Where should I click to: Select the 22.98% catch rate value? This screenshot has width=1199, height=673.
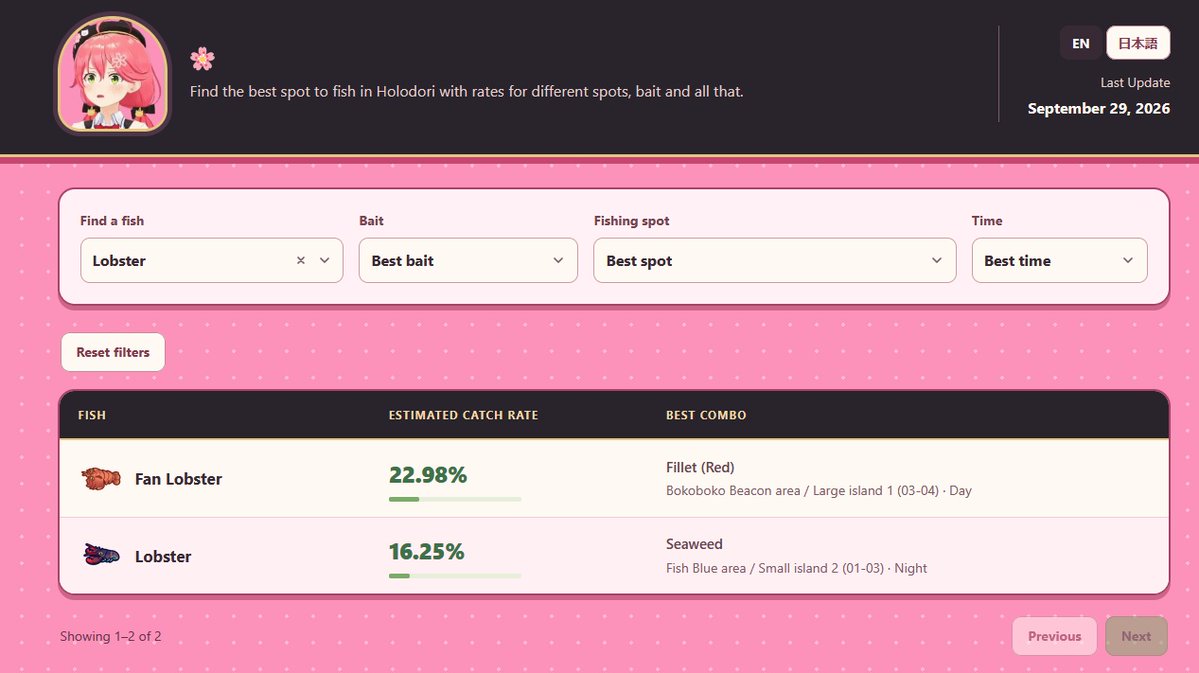427,475
